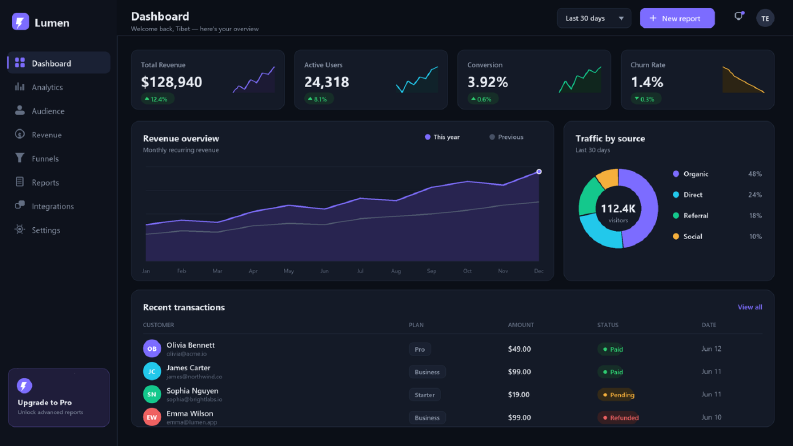
Task: Open the Settings menu item
Action: tap(59, 229)
